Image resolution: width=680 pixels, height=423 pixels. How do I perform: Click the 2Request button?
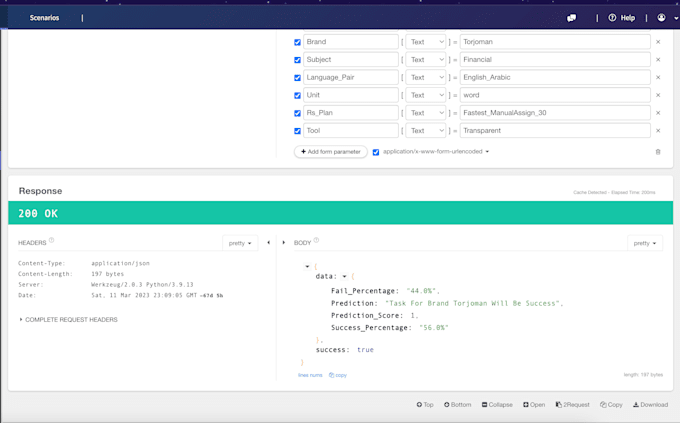pyautogui.click(x=572, y=404)
